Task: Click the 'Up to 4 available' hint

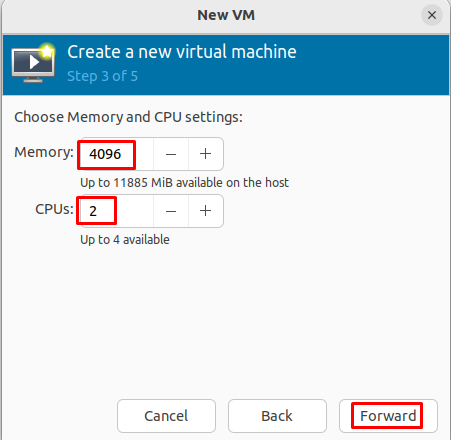Action: pyautogui.click(x=125, y=240)
